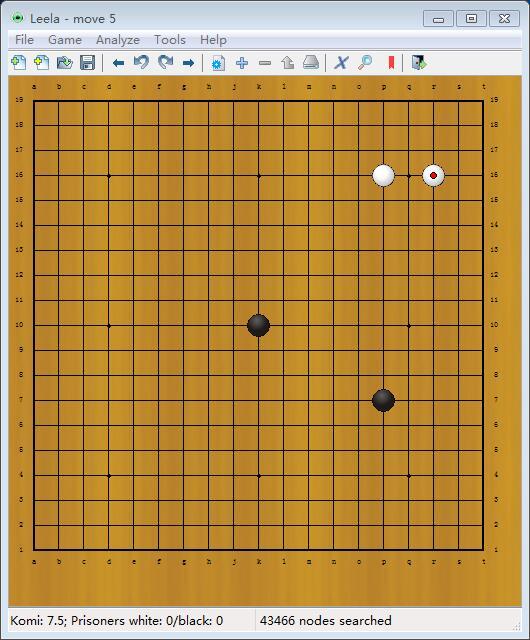The image size is (530, 640).
Task: Redo the move with curved arrow
Action: 165,63
